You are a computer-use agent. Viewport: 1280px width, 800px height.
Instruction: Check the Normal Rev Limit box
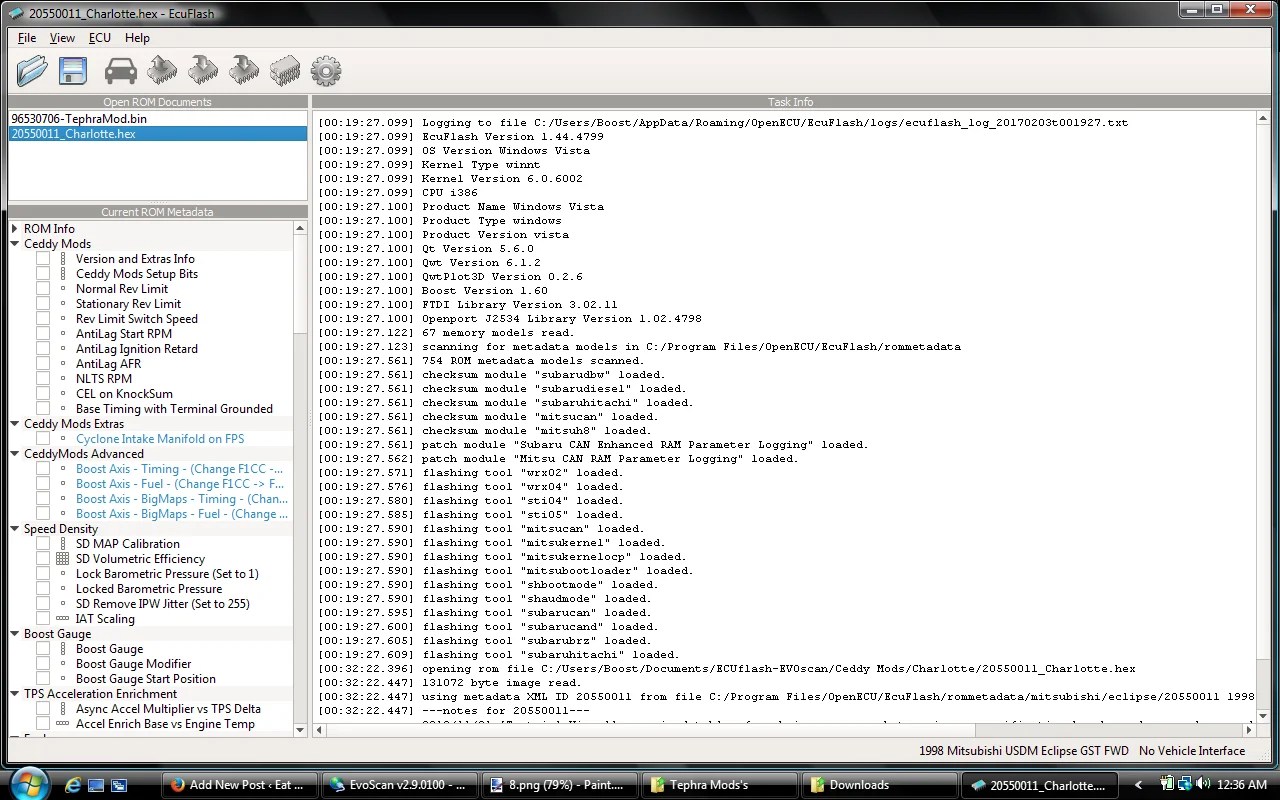tap(43, 289)
